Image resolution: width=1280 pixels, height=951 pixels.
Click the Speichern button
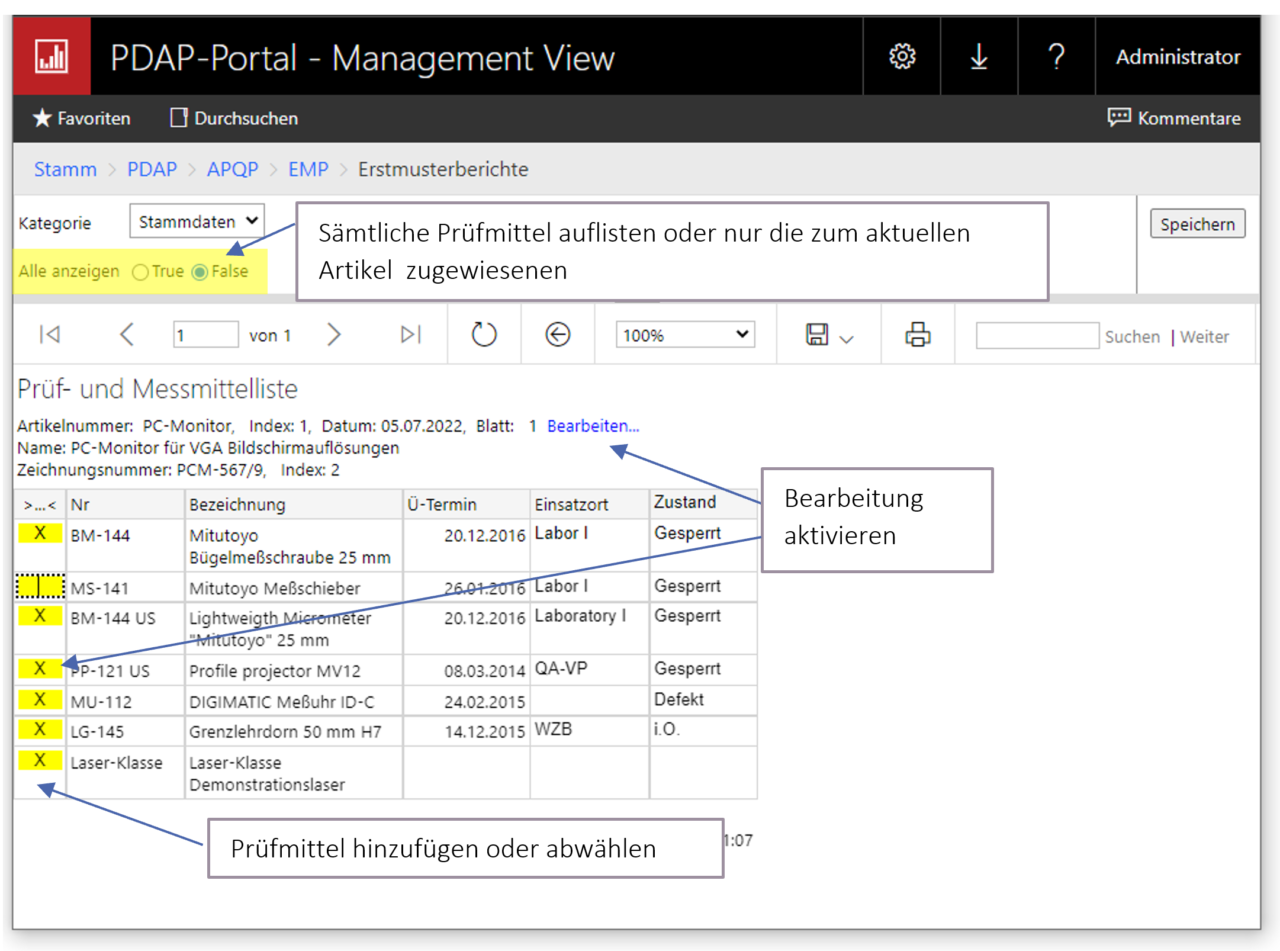pos(1197,224)
